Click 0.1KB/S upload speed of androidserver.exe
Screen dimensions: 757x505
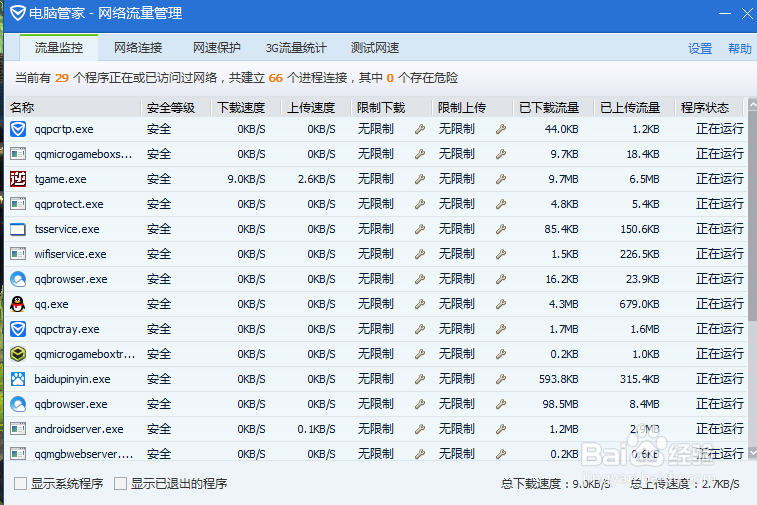[316, 429]
